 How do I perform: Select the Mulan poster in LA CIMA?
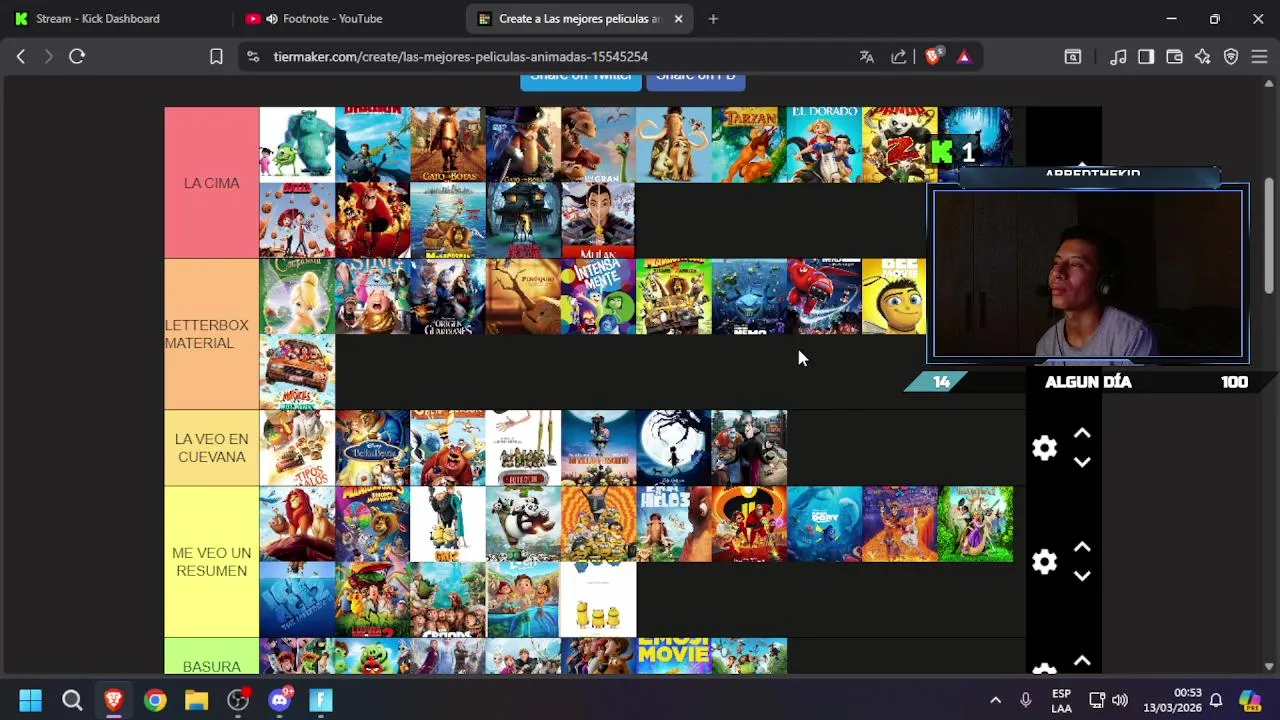598,220
